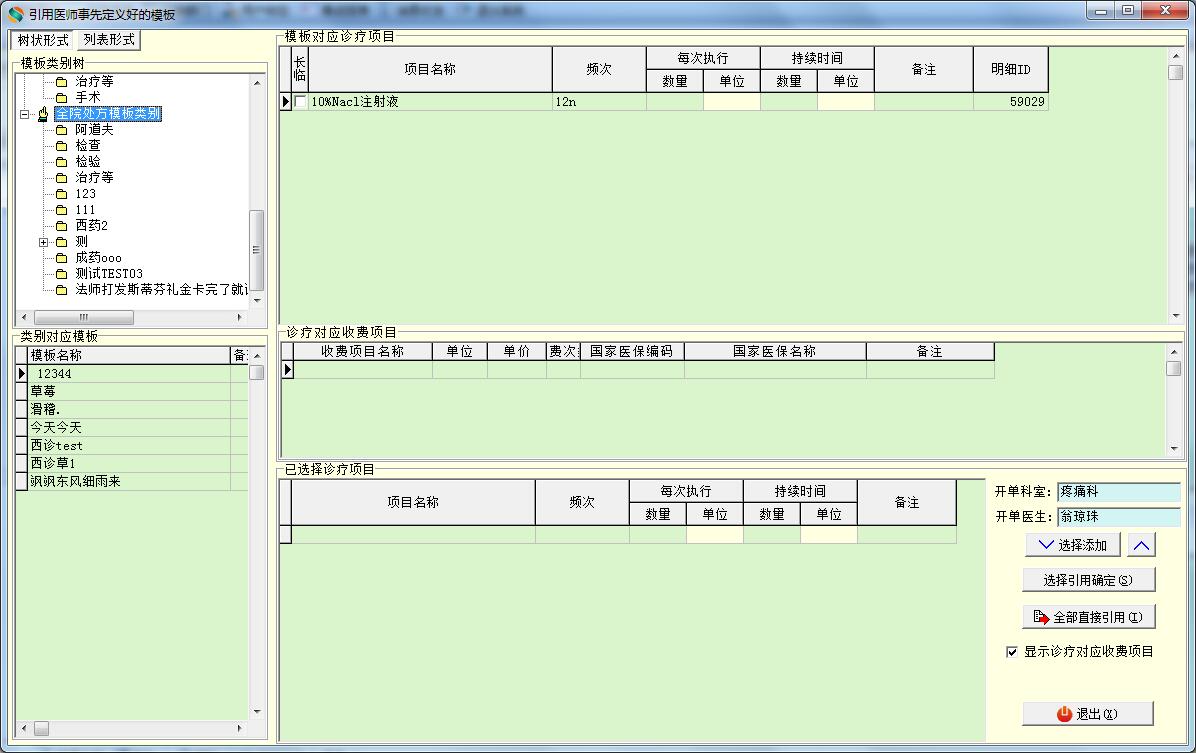
Task: Click the folder icon beside 123
Action: pos(62,194)
